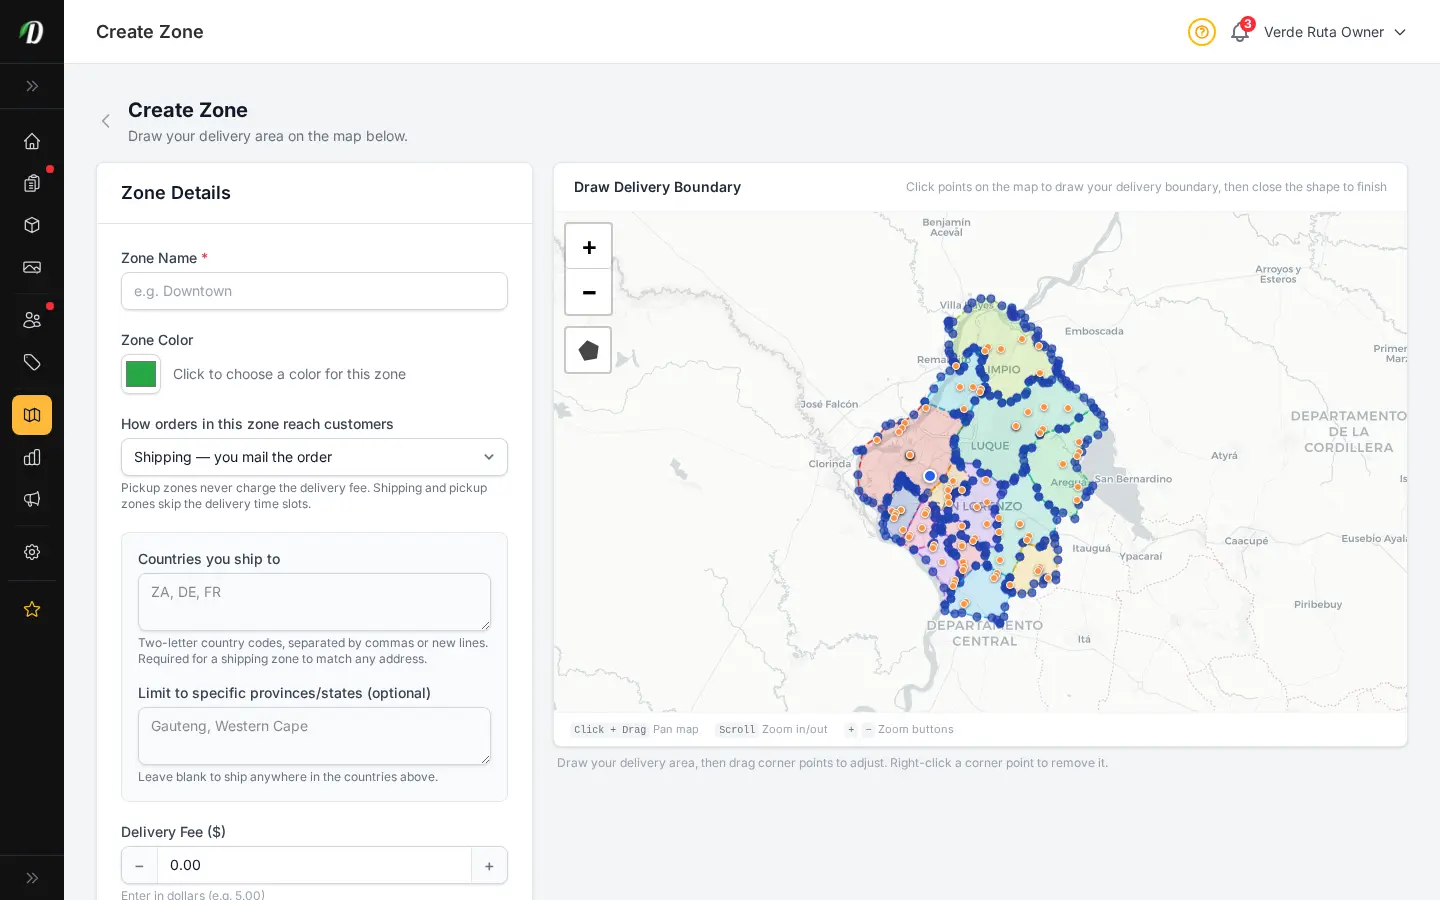Click the Zone Details heading
The image size is (1440, 900).
click(176, 193)
